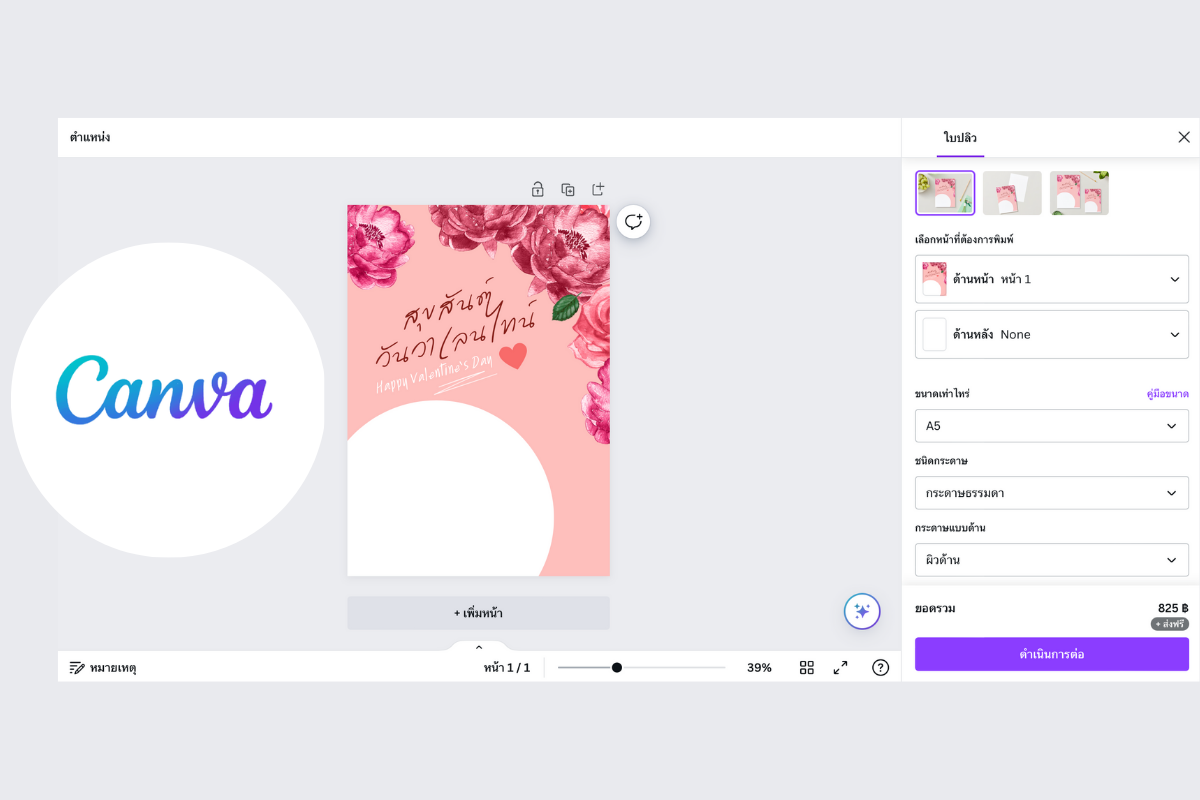1200x800 pixels.
Task: Open the A5 size dropdown
Action: coord(1052,426)
